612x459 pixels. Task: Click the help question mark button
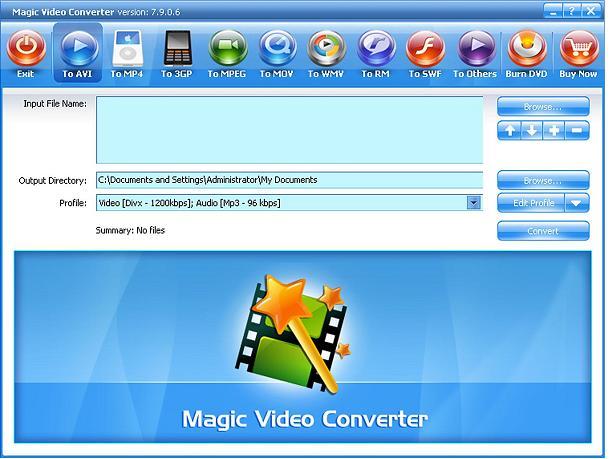pyautogui.click(x=571, y=11)
